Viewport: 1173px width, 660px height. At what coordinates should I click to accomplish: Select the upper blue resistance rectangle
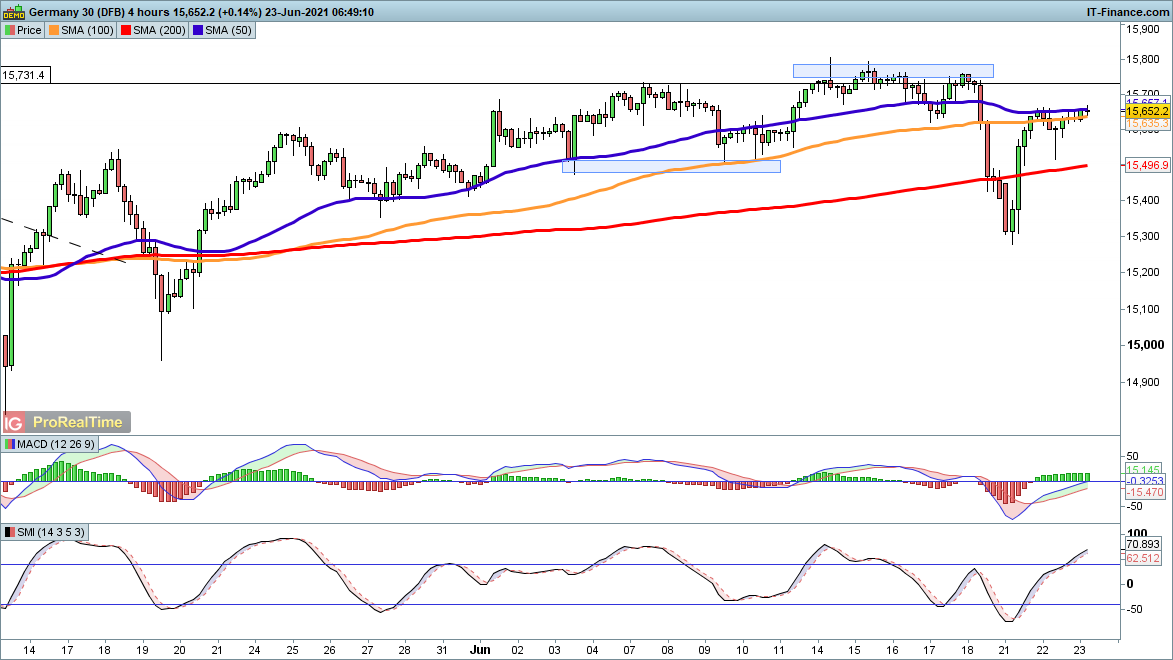(x=892, y=70)
